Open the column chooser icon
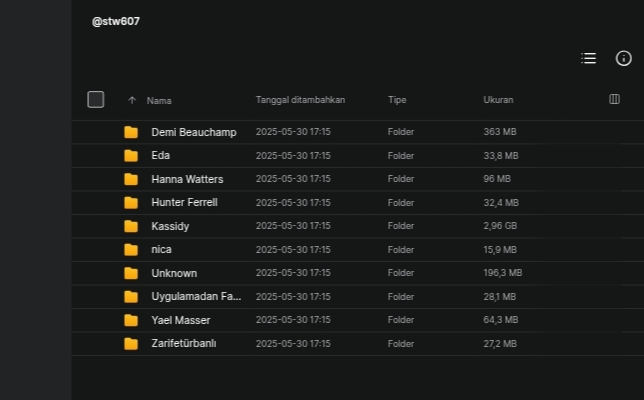Image resolution: width=644 pixels, height=400 pixels. pos(614,99)
